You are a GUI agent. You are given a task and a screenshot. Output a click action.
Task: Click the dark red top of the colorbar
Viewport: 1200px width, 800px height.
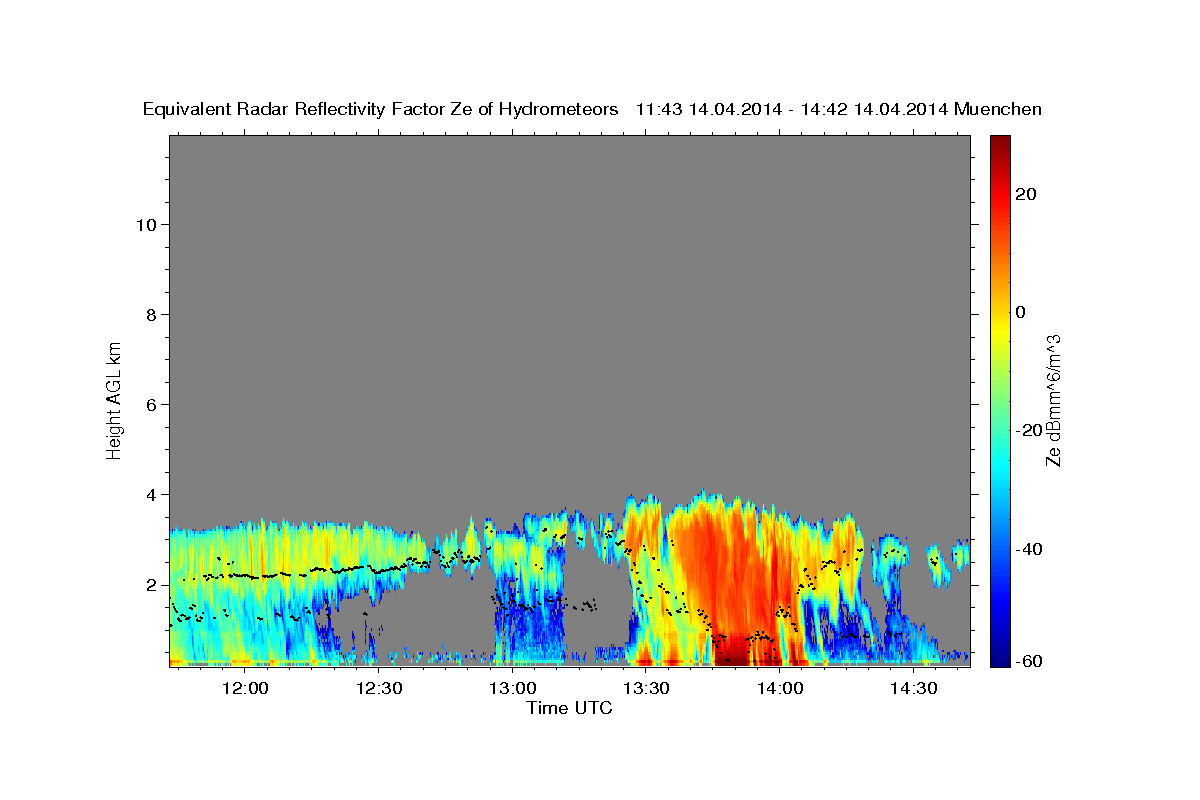(x=1000, y=145)
